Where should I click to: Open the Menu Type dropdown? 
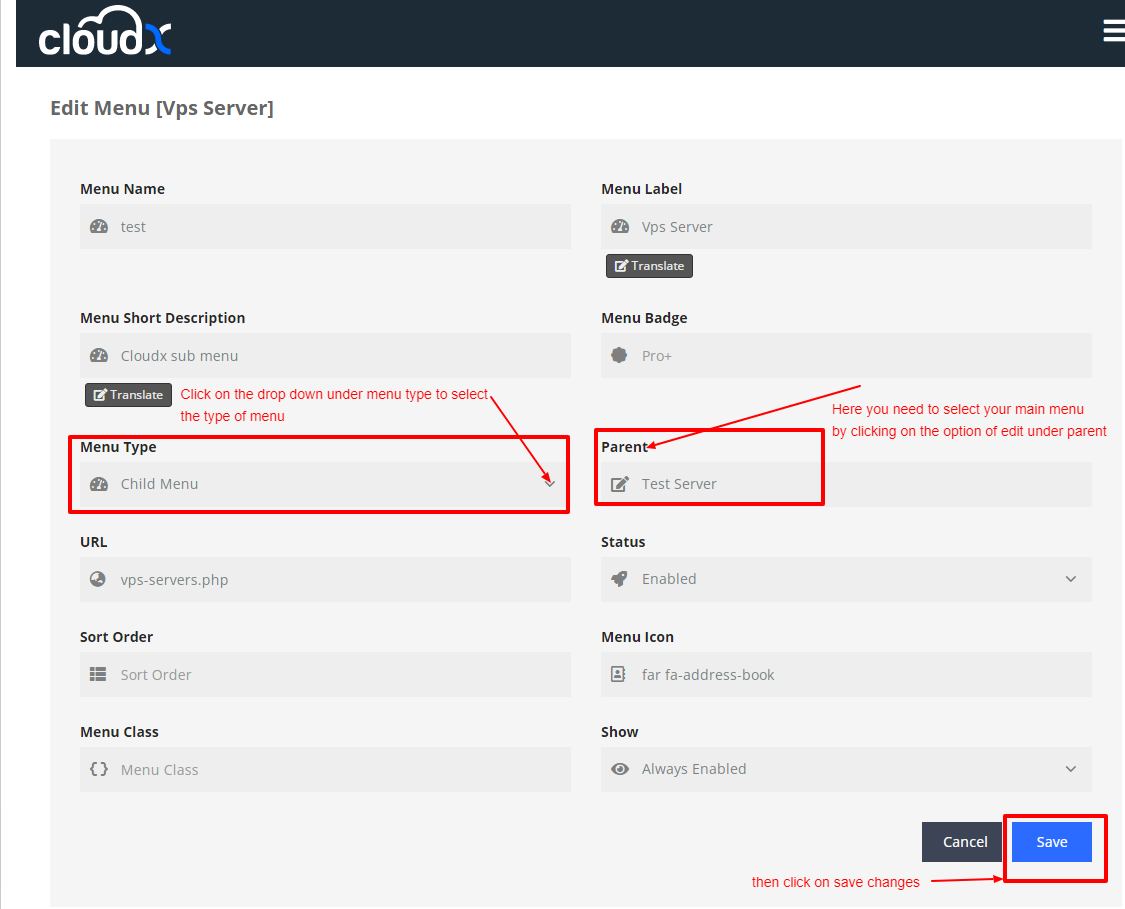(325, 484)
